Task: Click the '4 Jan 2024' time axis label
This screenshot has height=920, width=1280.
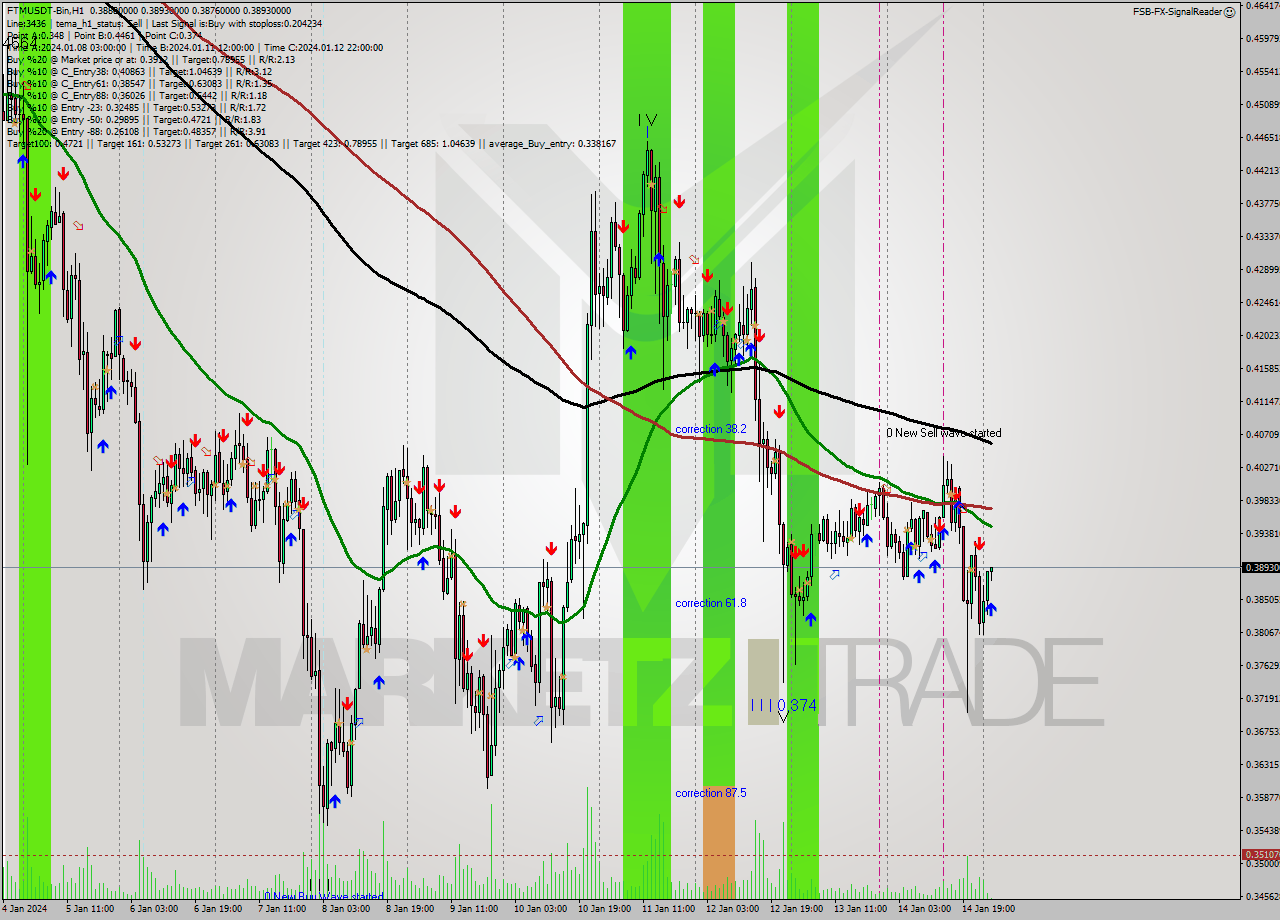Action: coord(25,909)
